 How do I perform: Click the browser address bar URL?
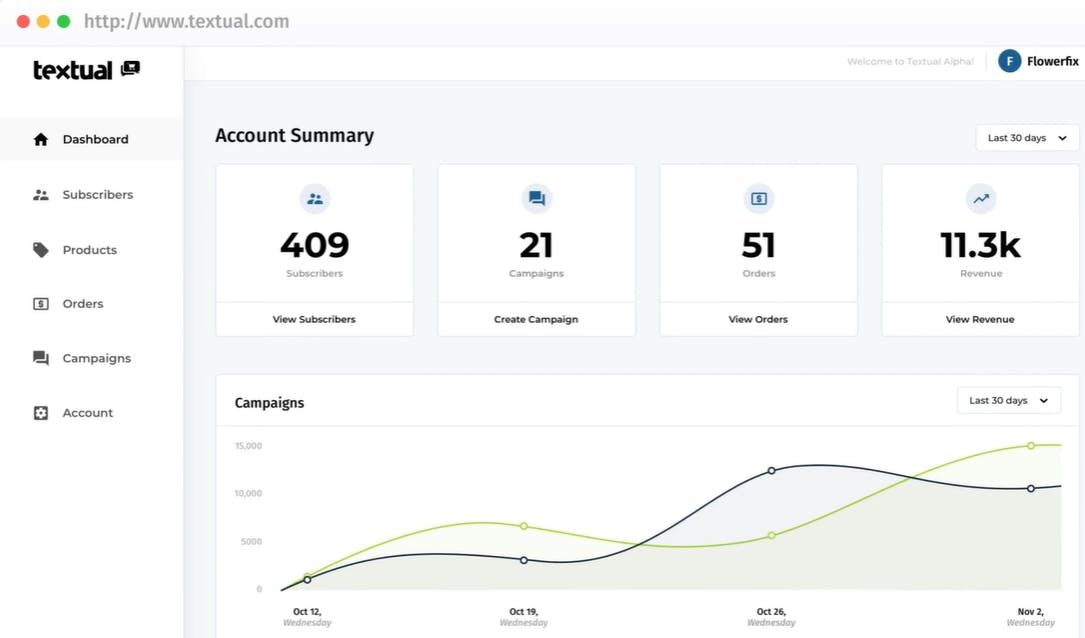[186, 21]
